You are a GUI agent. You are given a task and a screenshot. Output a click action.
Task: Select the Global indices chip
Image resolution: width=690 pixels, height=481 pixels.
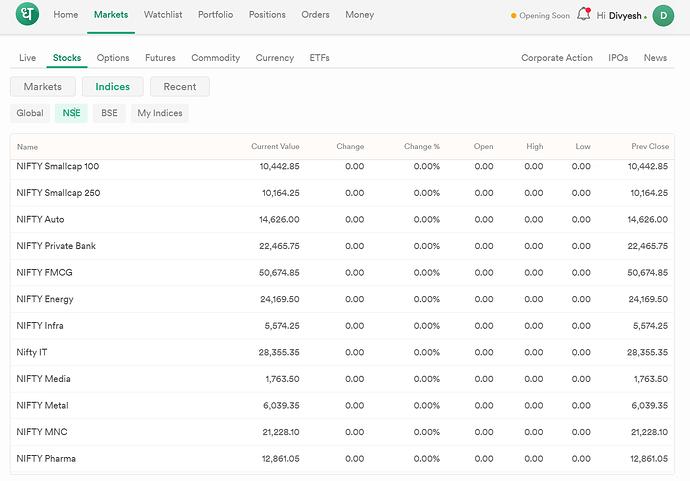point(30,113)
